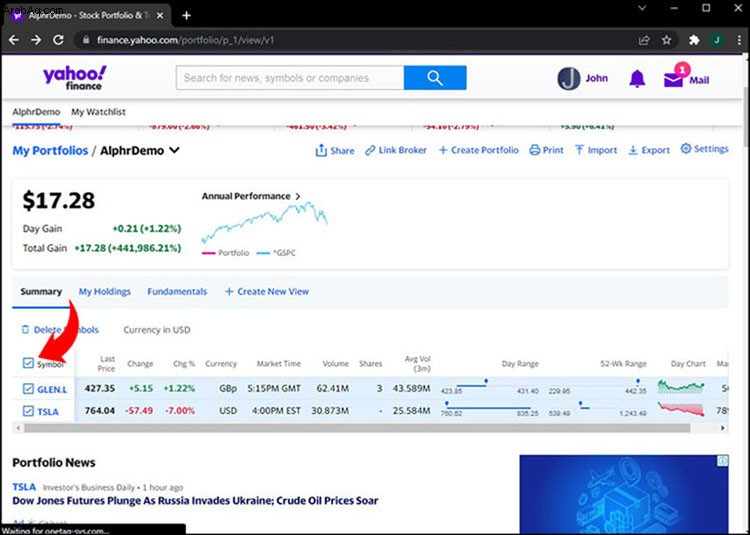Click the Share portfolio button
The image size is (750, 535).
click(335, 151)
